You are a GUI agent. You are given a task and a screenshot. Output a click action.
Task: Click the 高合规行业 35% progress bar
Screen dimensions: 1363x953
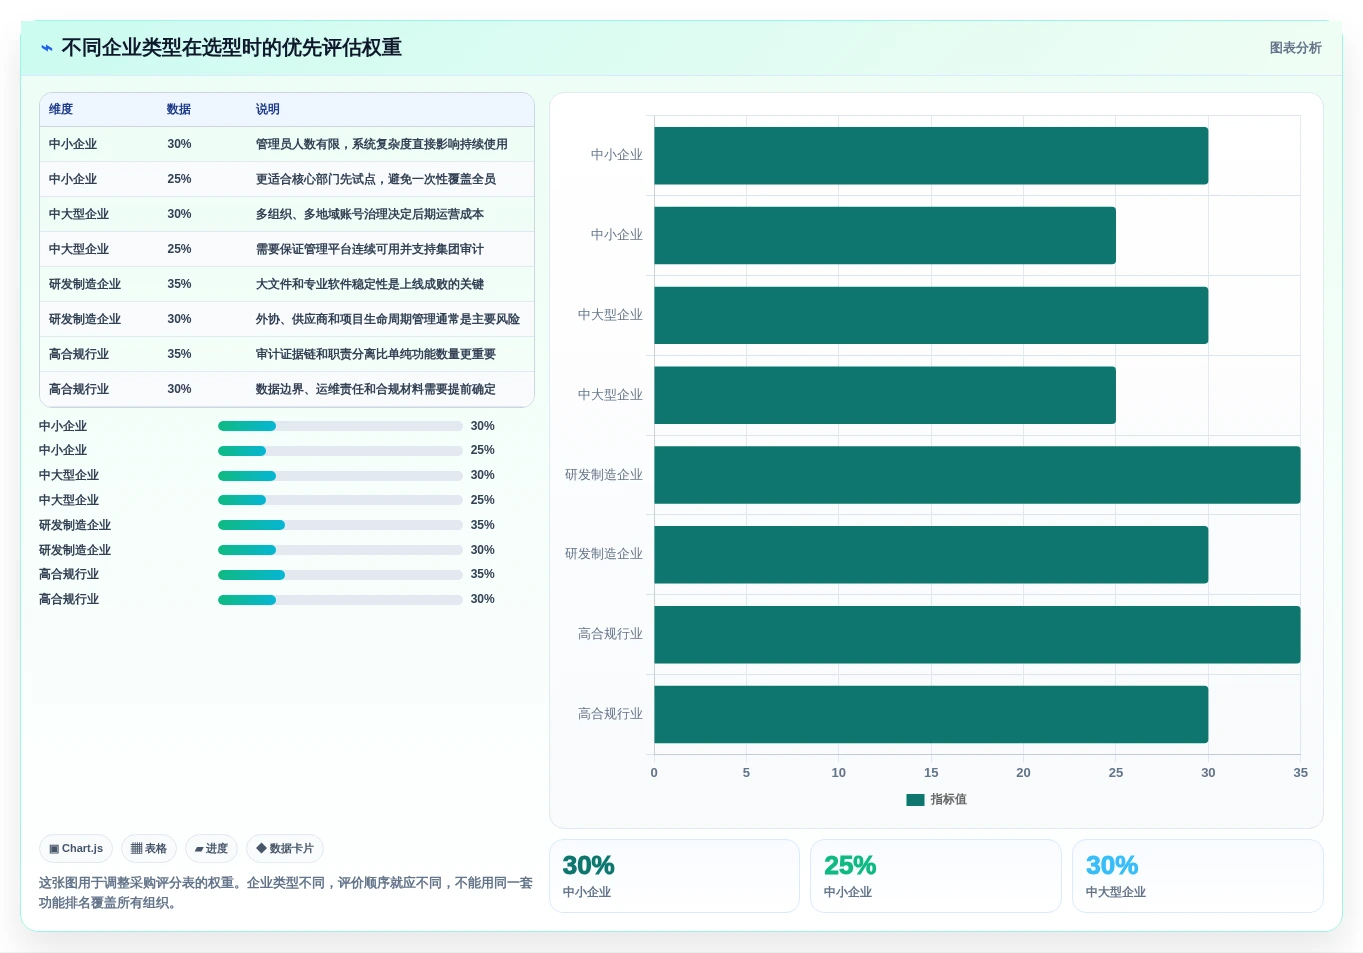[x=340, y=575]
